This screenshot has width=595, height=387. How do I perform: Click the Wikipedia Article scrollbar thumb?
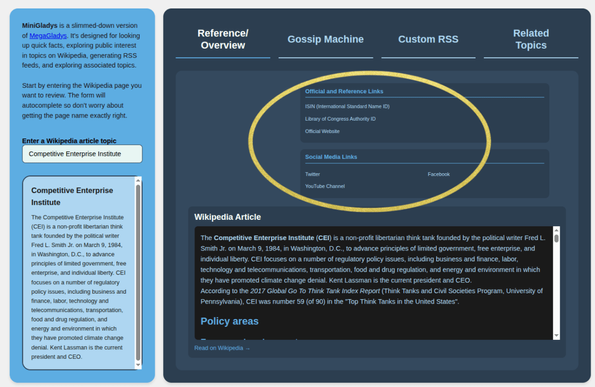click(x=556, y=238)
